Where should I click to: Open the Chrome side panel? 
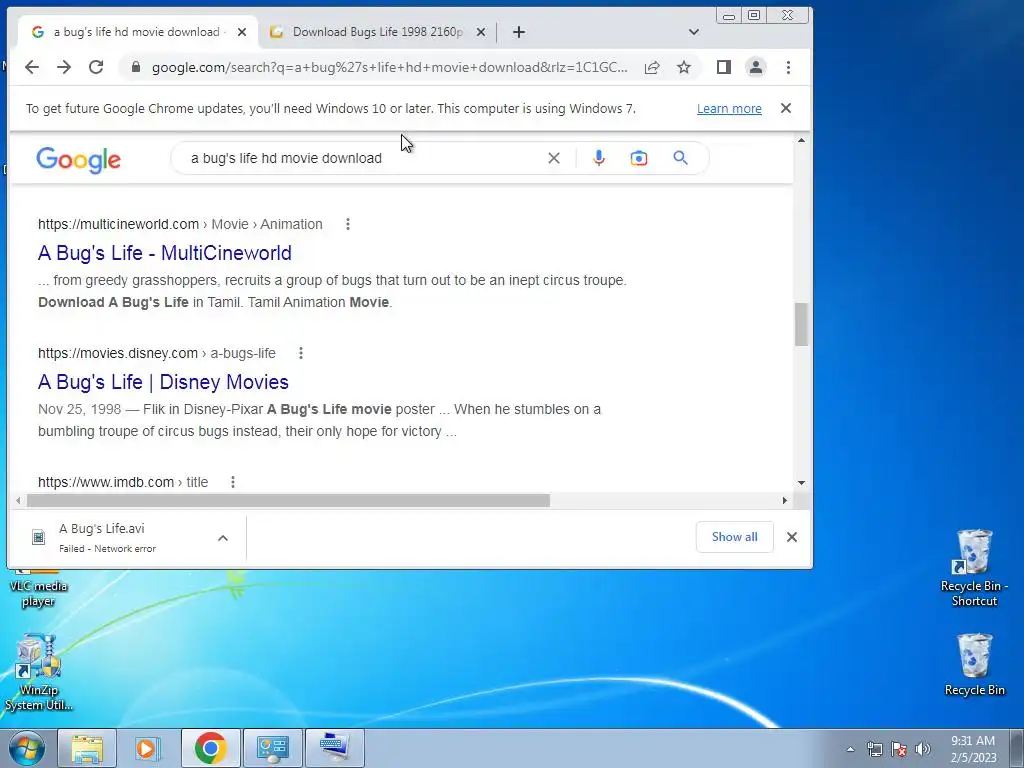[x=724, y=67]
